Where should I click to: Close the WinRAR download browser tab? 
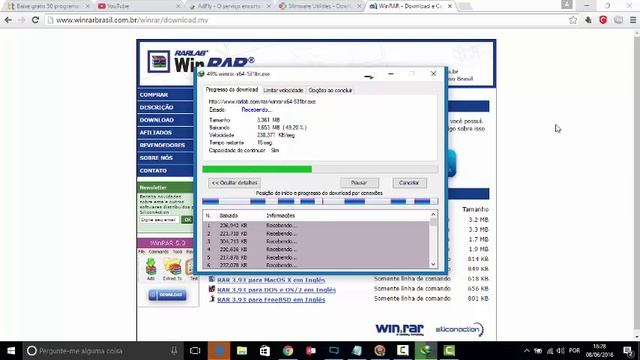(x=450, y=6)
